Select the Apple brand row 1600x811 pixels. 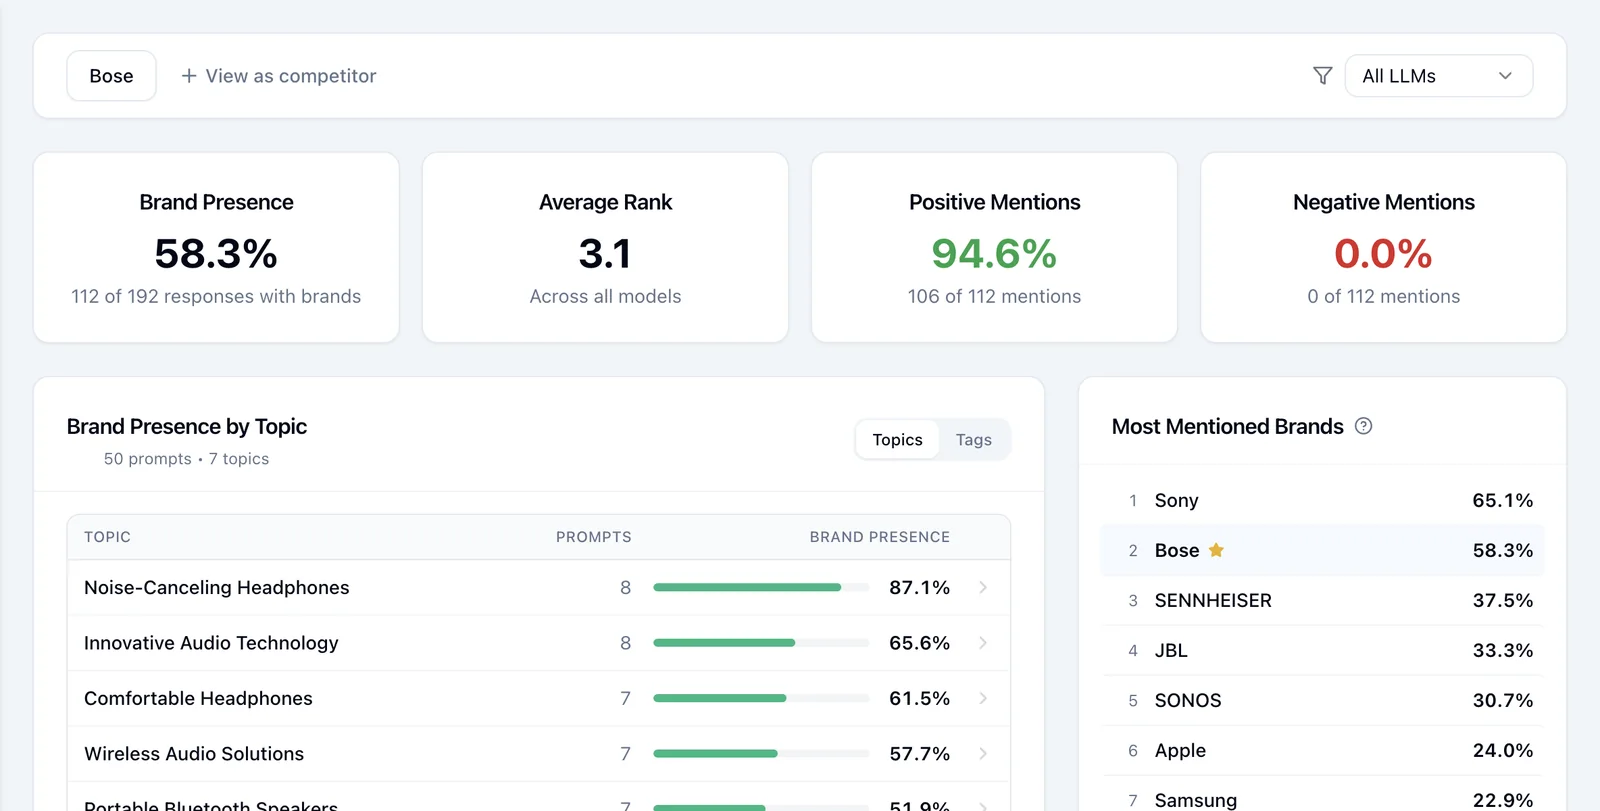pos(1322,750)
